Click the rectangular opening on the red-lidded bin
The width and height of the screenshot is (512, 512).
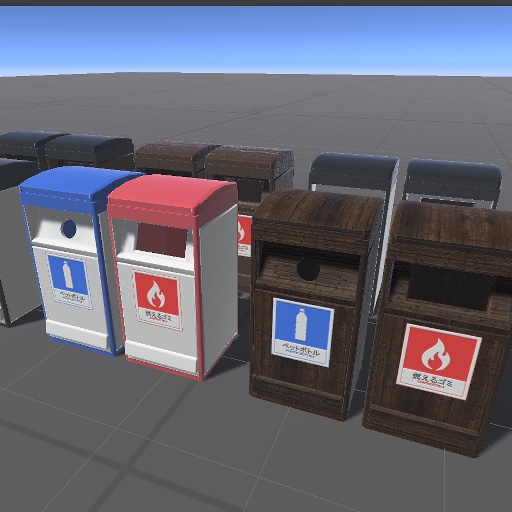[162, 239]
